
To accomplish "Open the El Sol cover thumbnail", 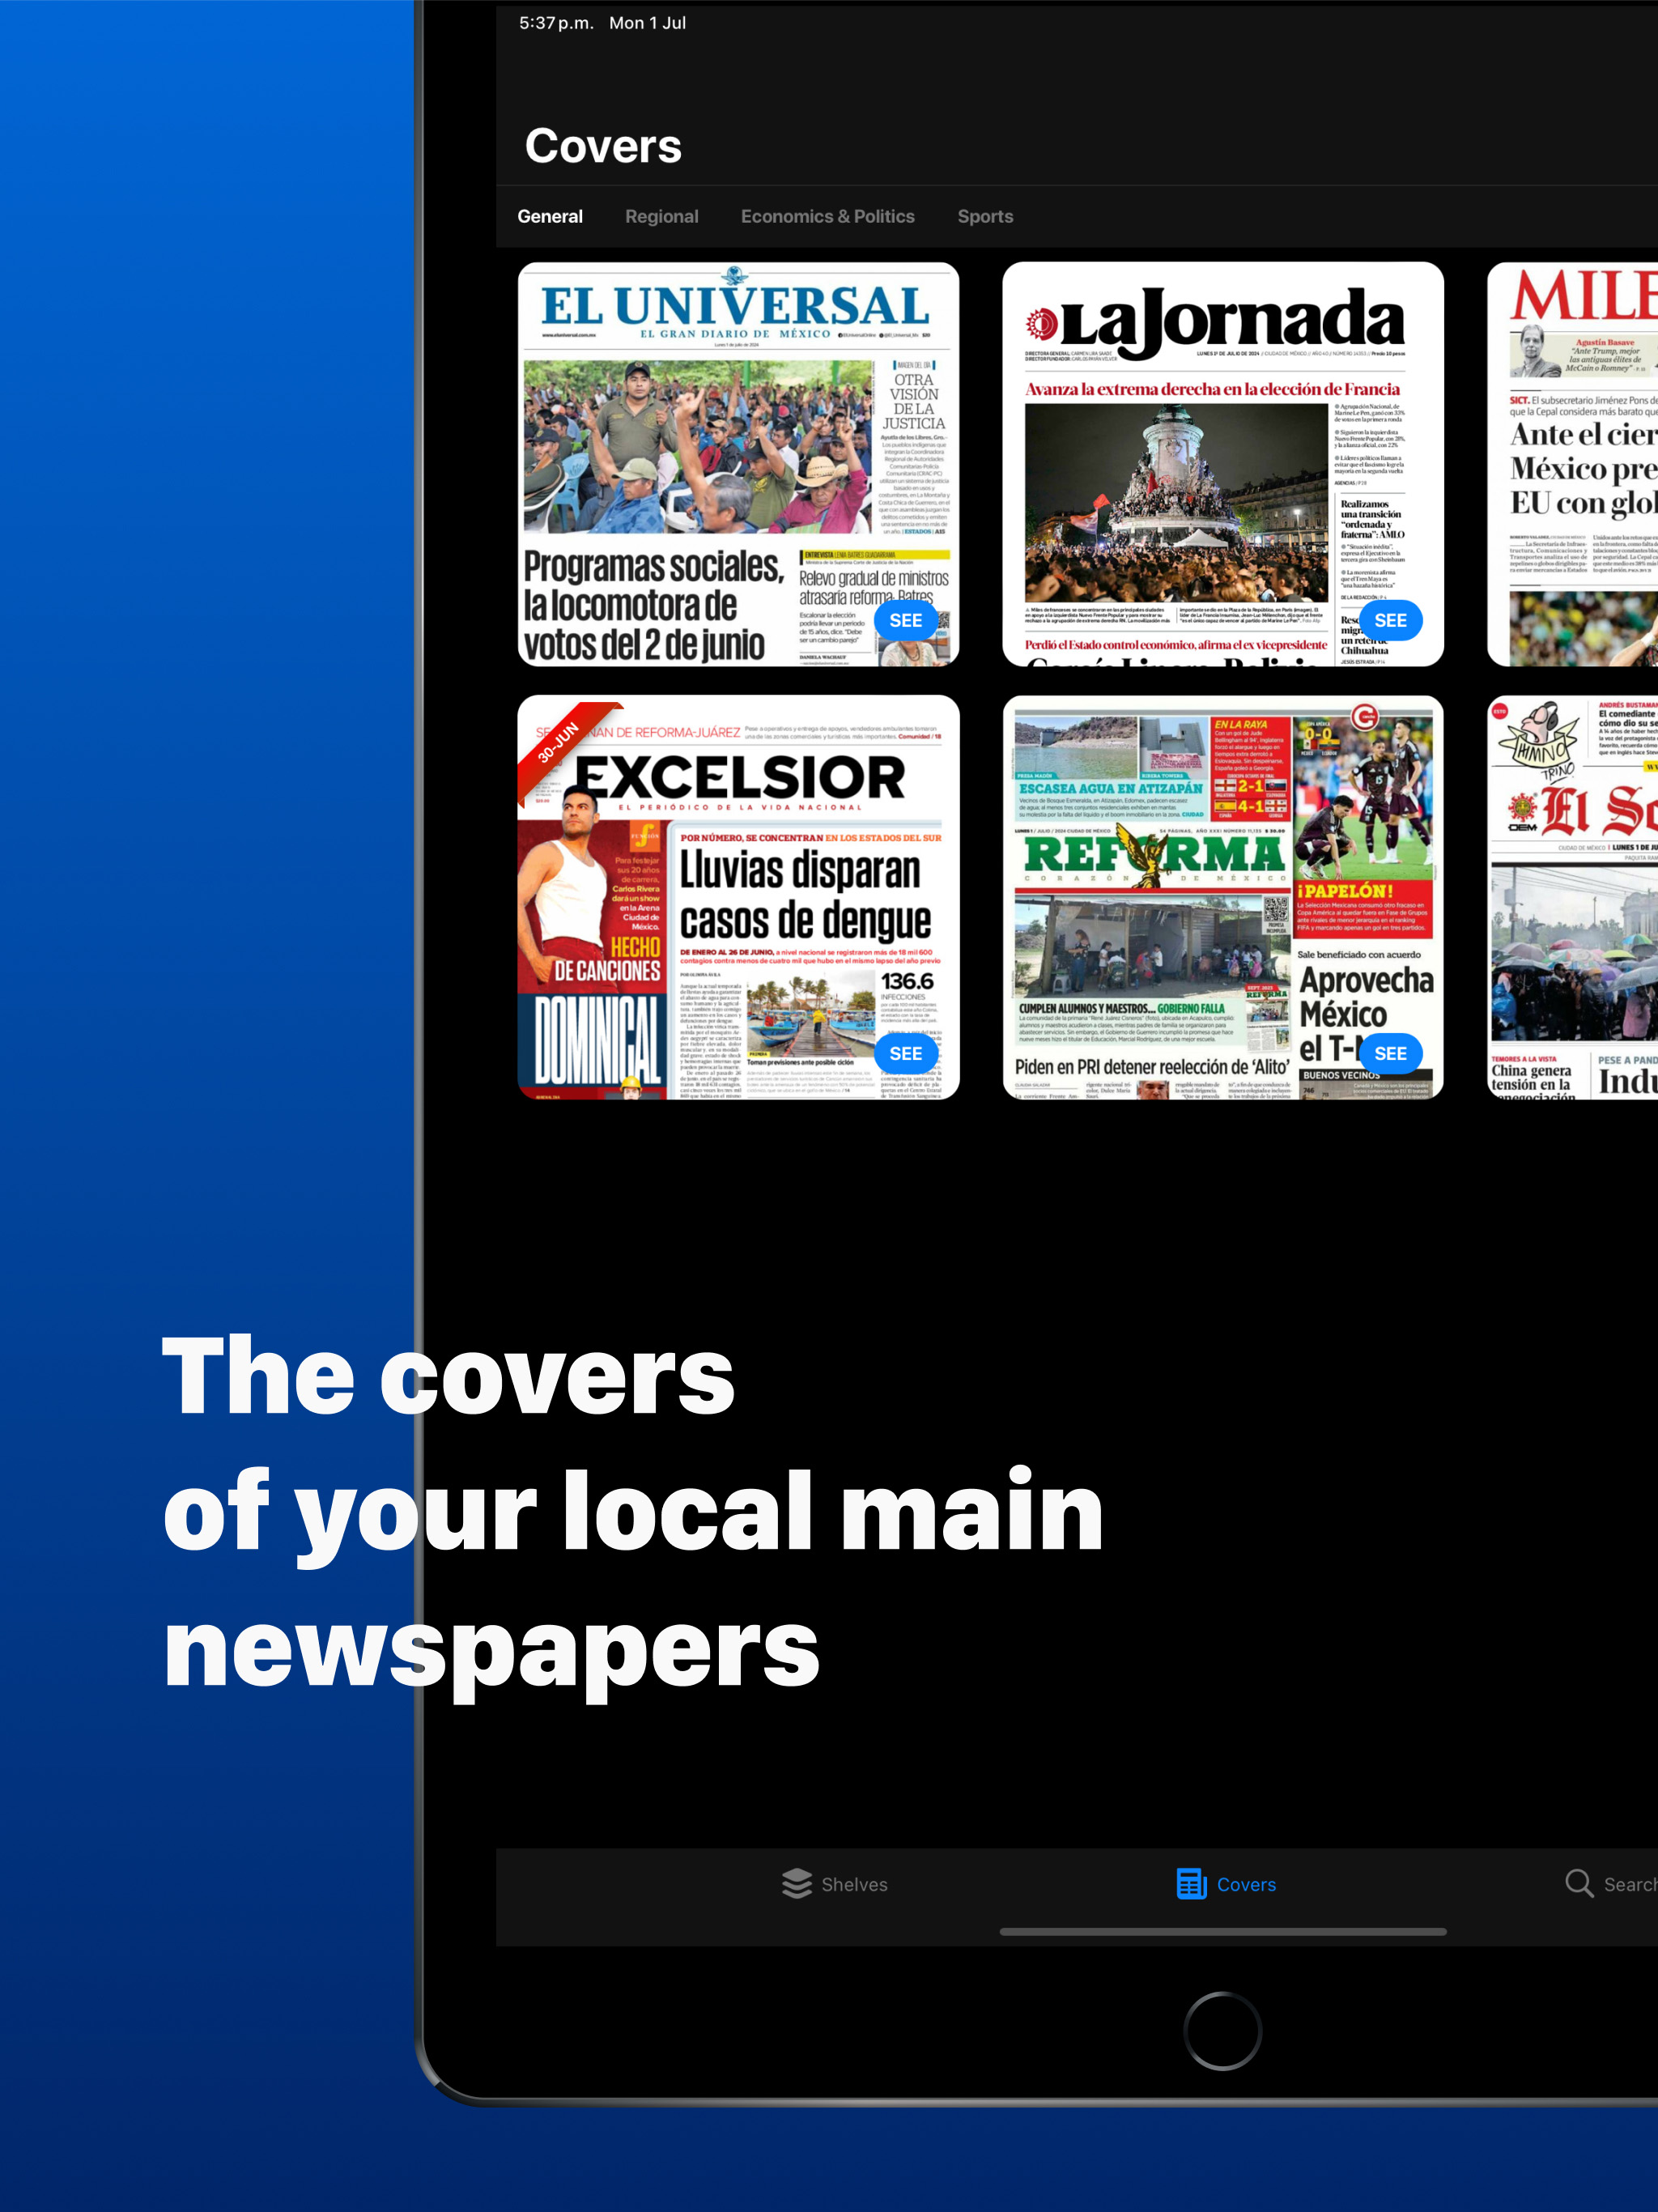I will click(x=1572, y=897).
